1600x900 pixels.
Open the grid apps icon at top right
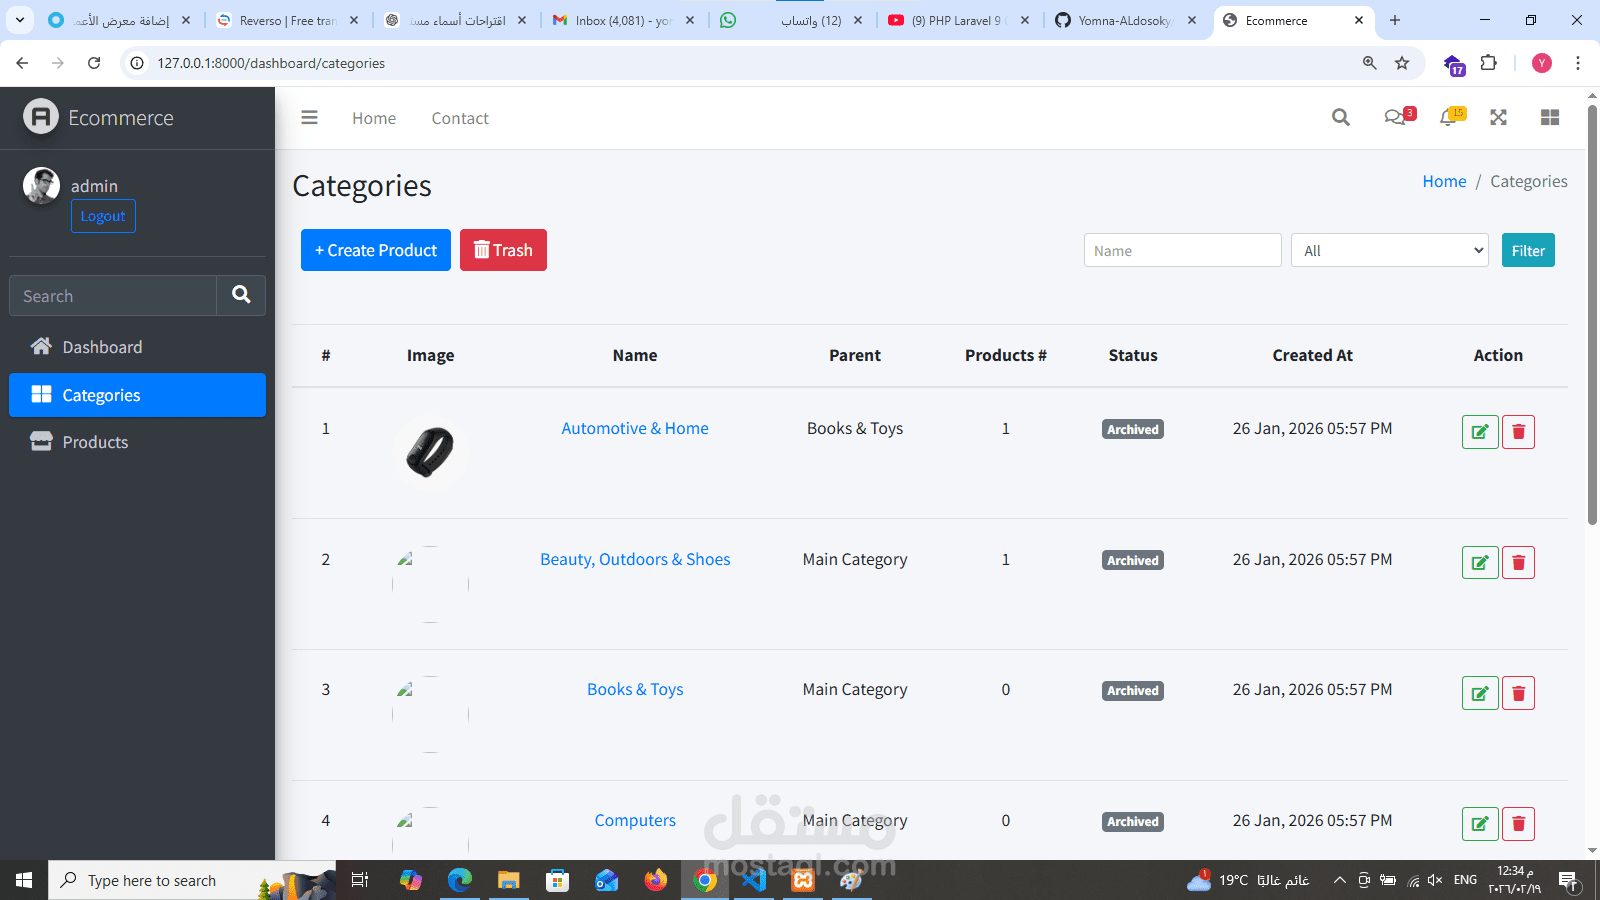(x=1549, y=117)
